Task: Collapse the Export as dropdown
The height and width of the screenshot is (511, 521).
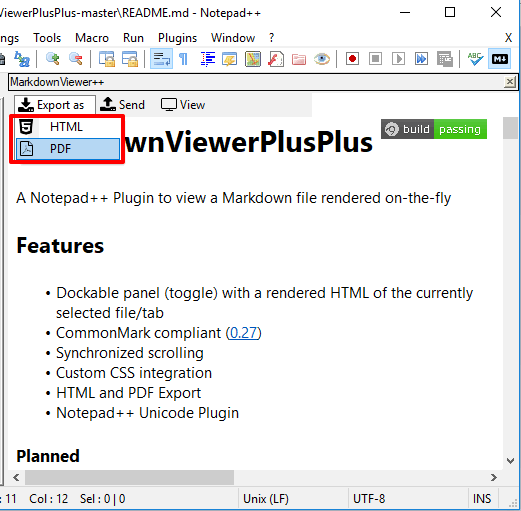Action: (x=55, y=105)
